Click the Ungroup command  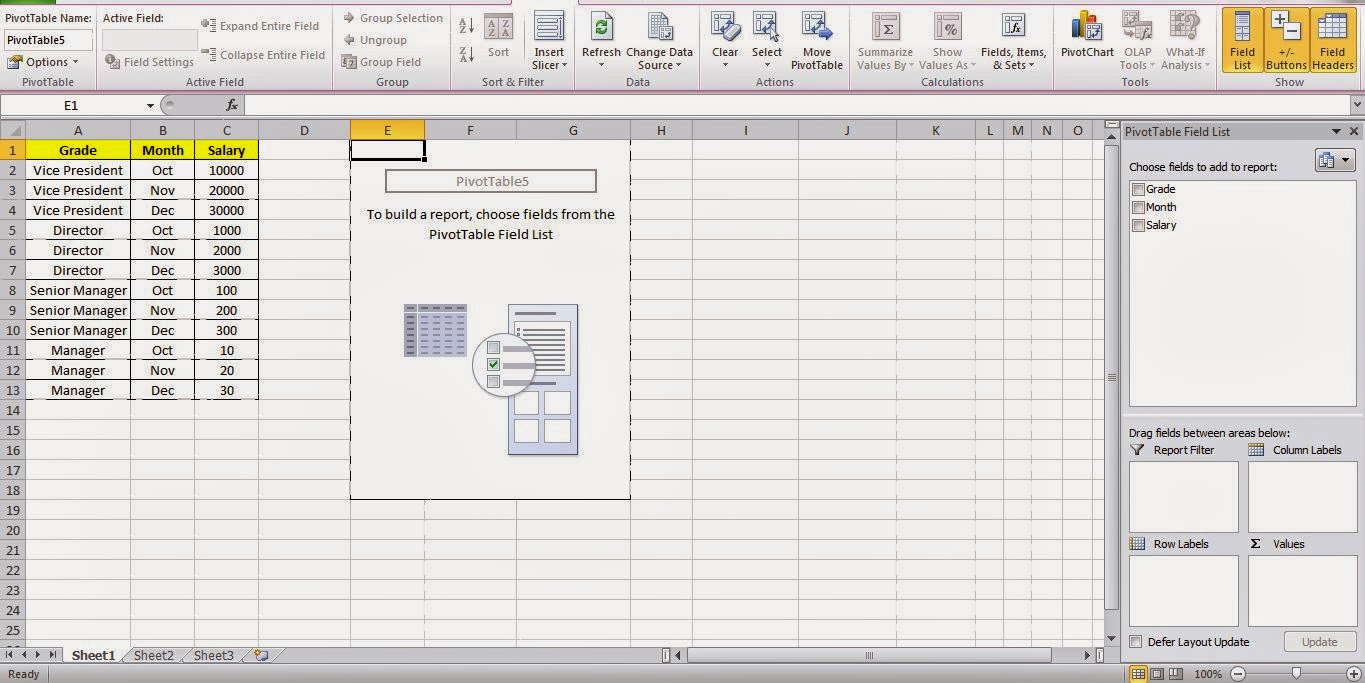point(374,40)
